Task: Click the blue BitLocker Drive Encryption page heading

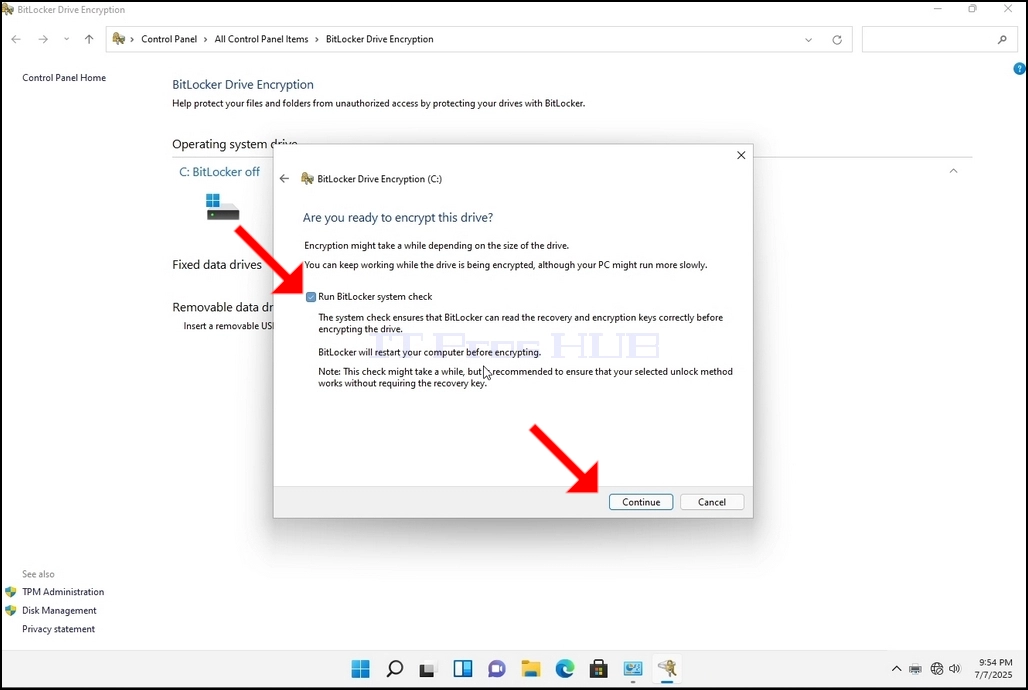Action: tap(243, 85)
